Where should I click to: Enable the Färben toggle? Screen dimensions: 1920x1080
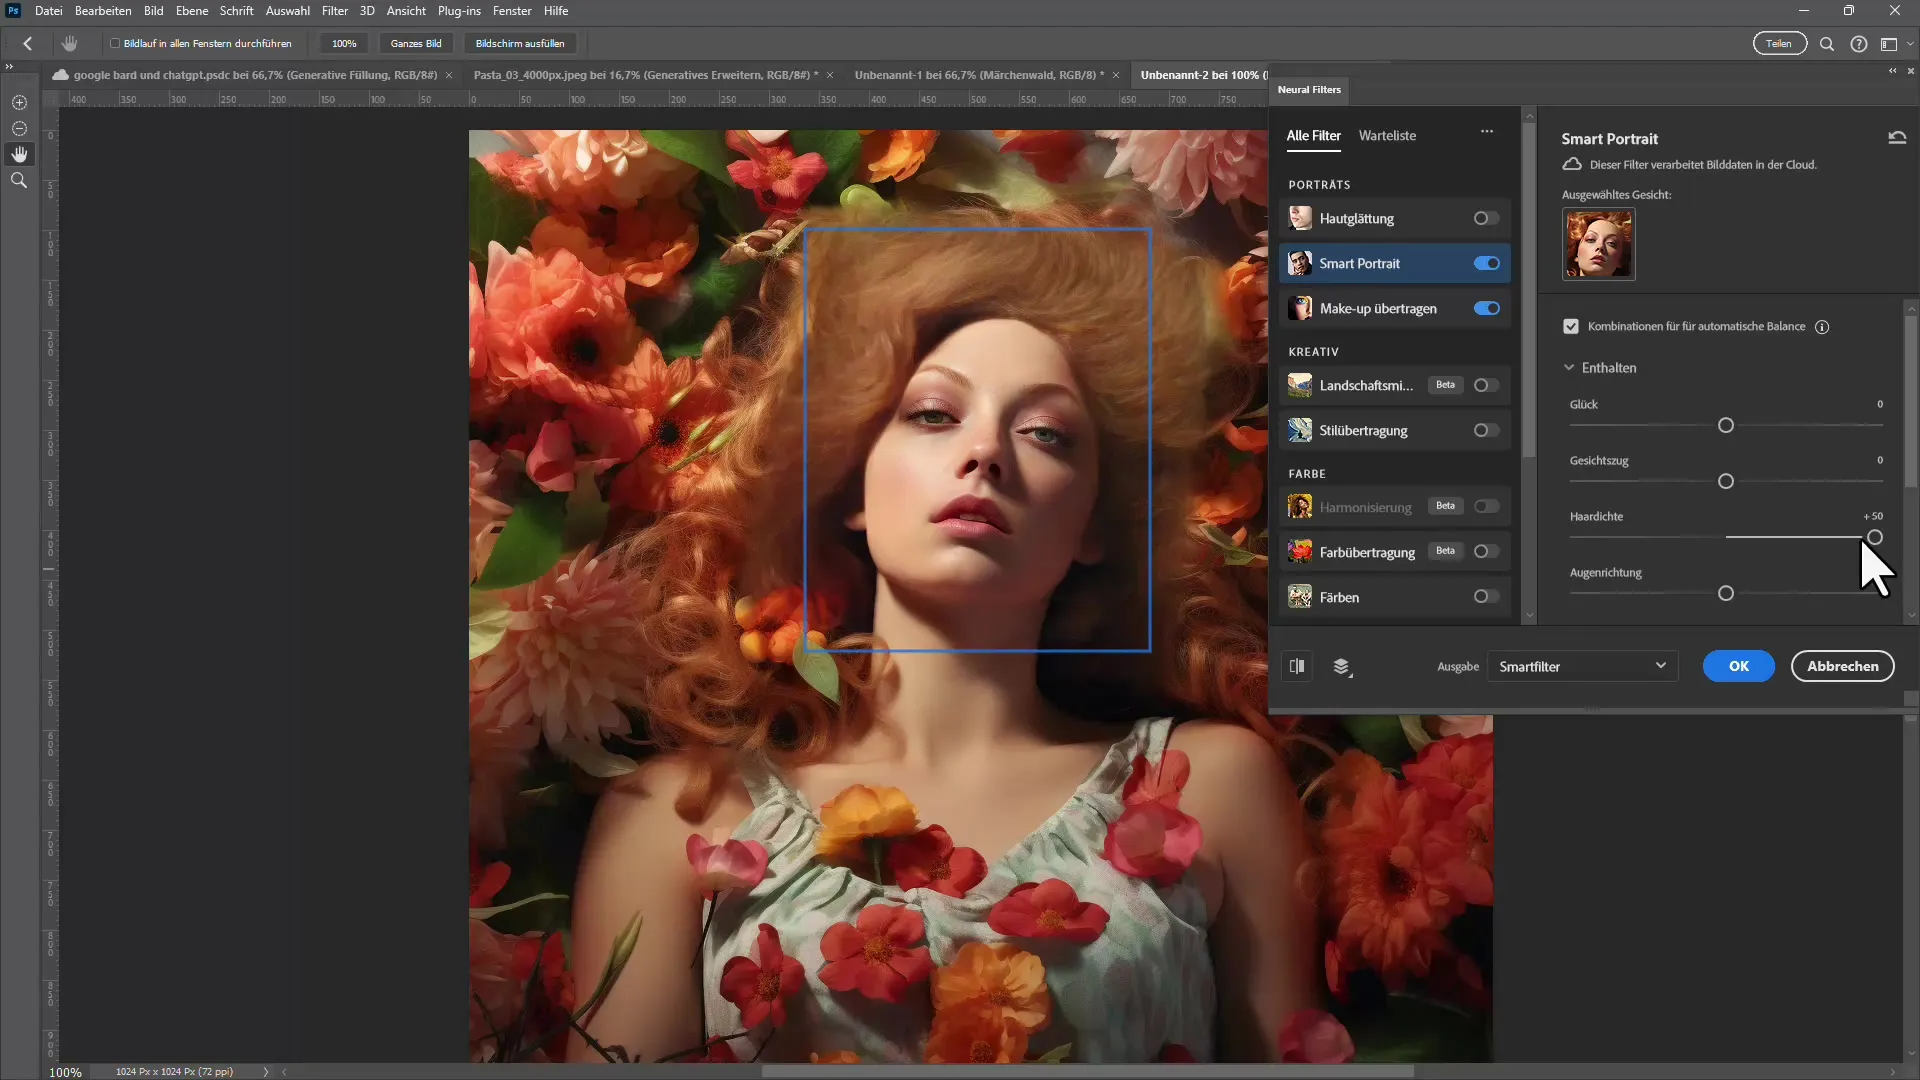pos(1486,596)
